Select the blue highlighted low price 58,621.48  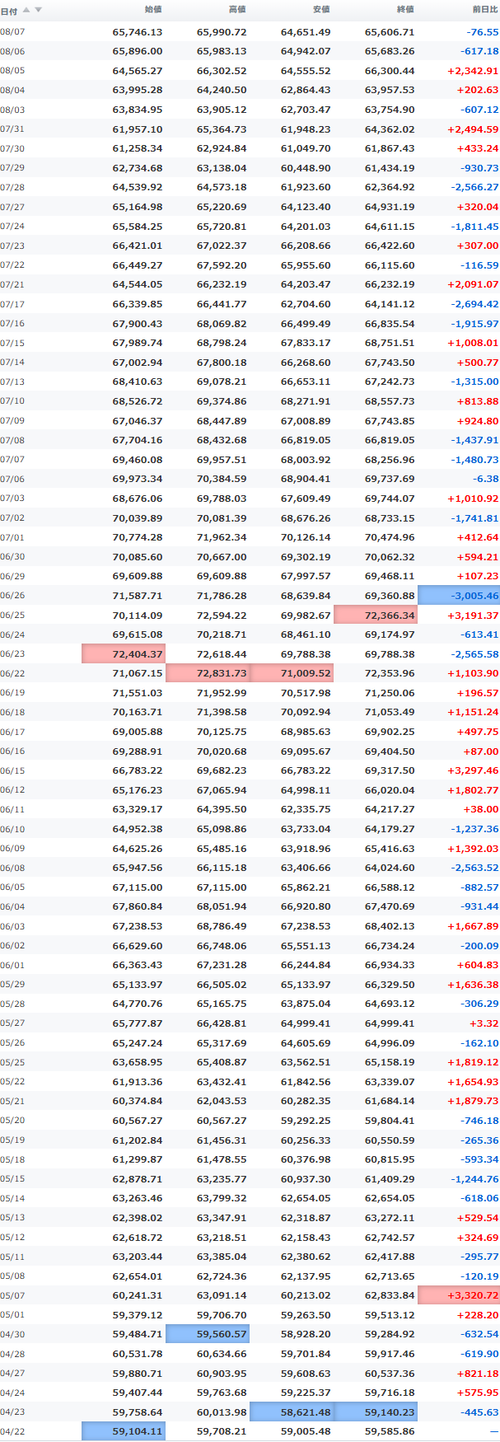pyautogui.click(x=291, y=1411)
